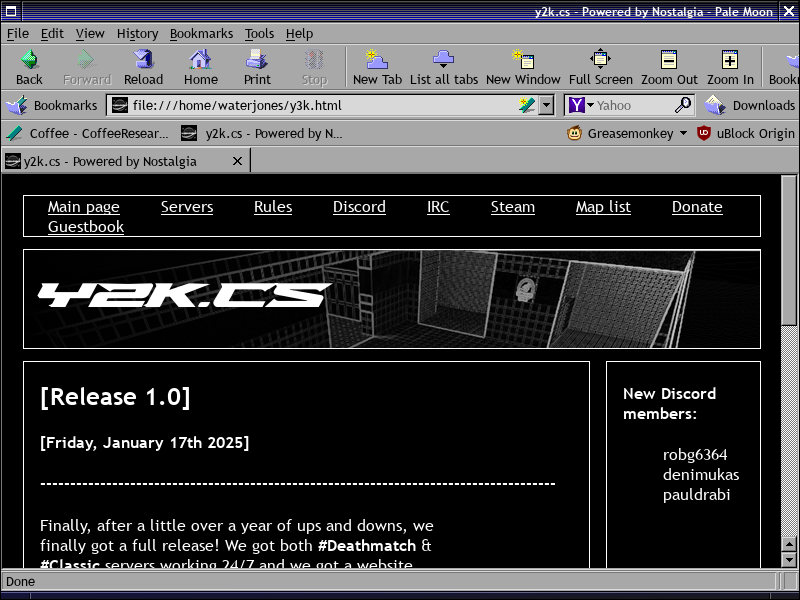Click the Back navigation button
The width and height of the screenshot is (800, 600).
[29, 67]
